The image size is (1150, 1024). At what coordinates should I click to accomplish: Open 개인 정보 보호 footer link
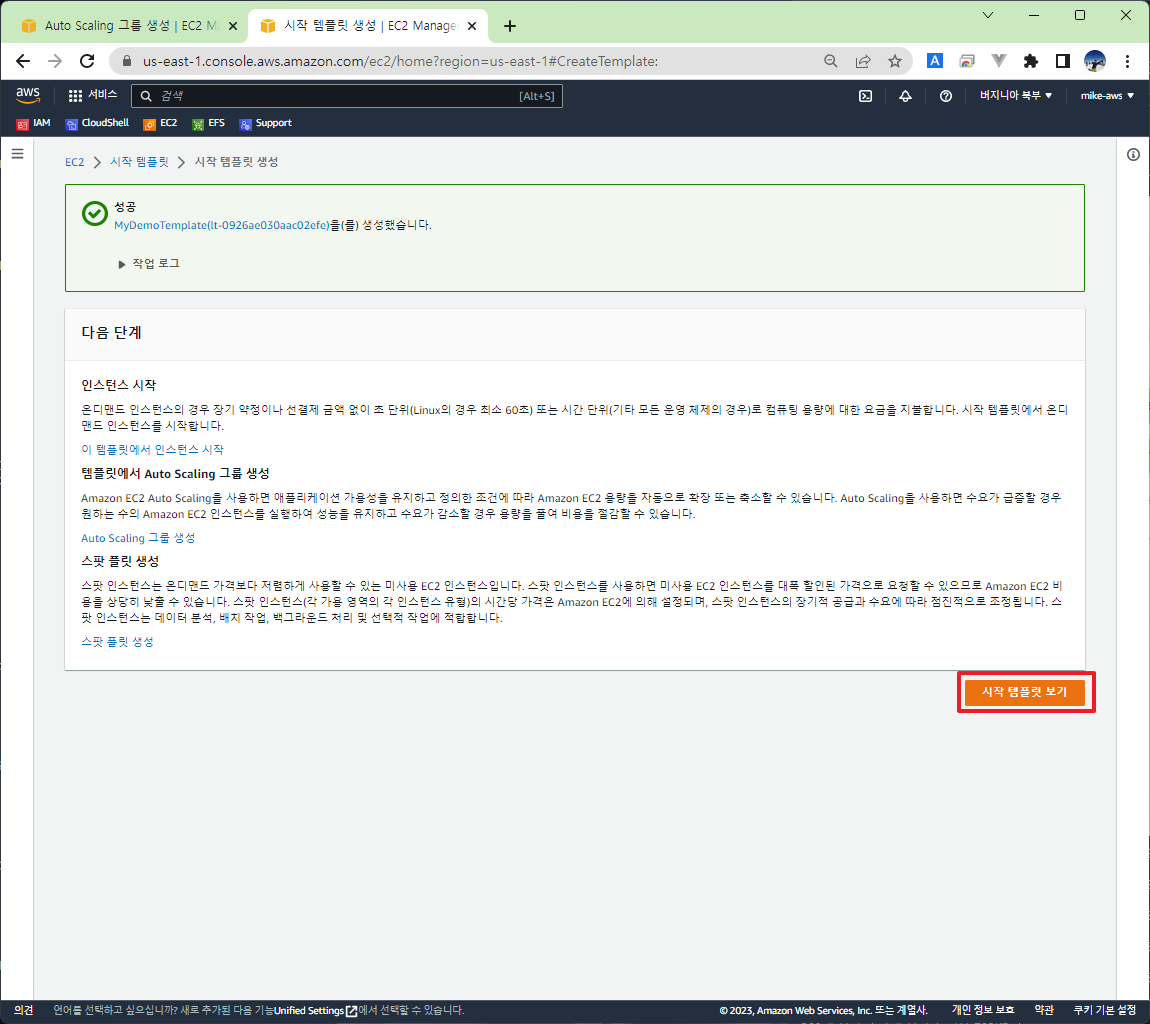[983, 1010]
